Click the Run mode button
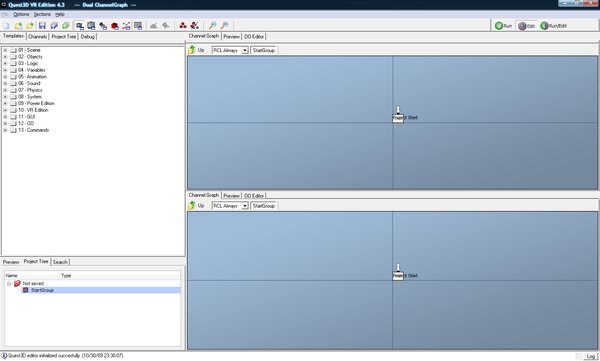Viewport: 600px width, 361px height. (x=503, y=26)
